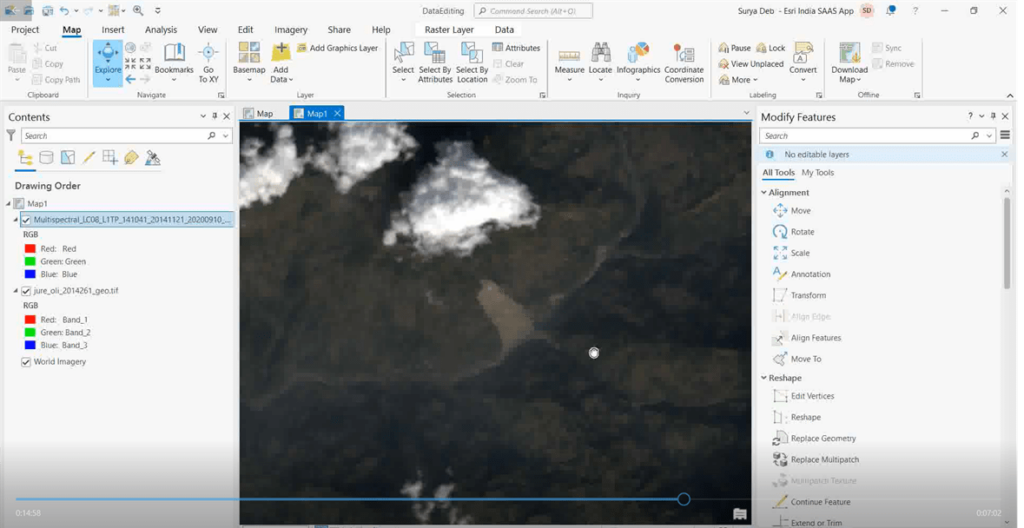
Task: Select the Annotation tool
Action: pos(802,274)
